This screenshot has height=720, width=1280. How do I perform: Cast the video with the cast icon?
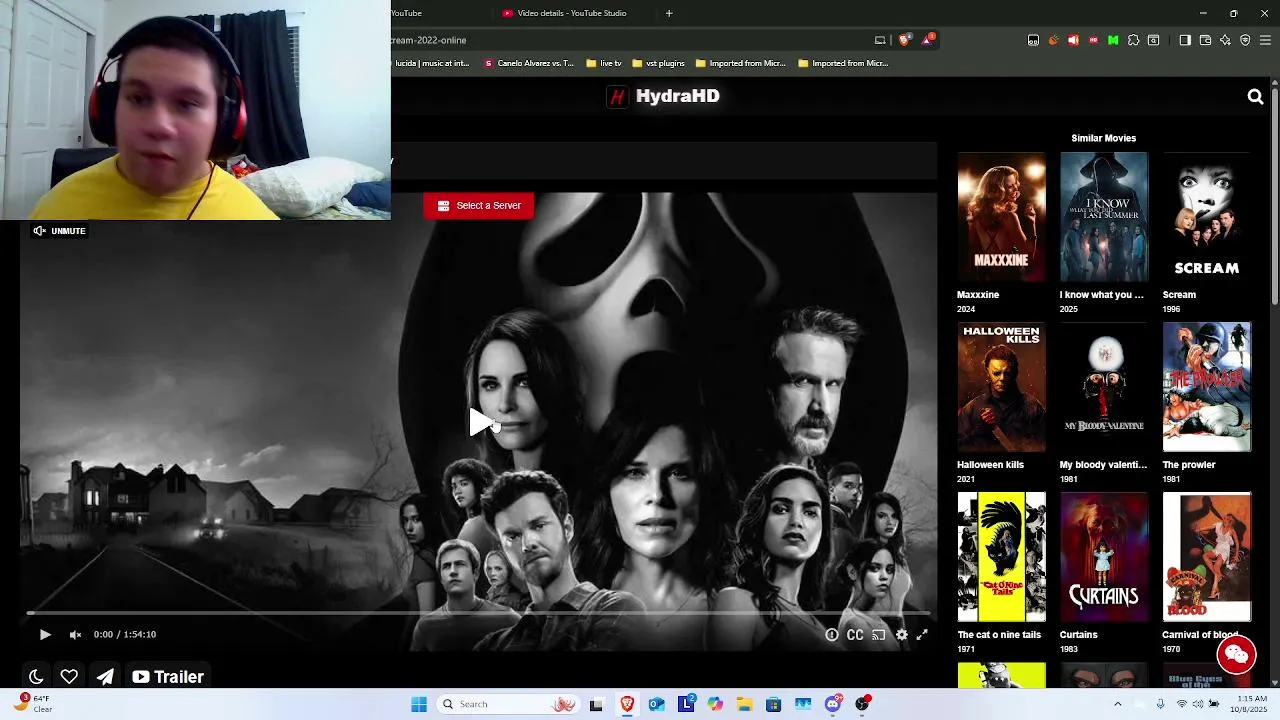tap(879, 635)
